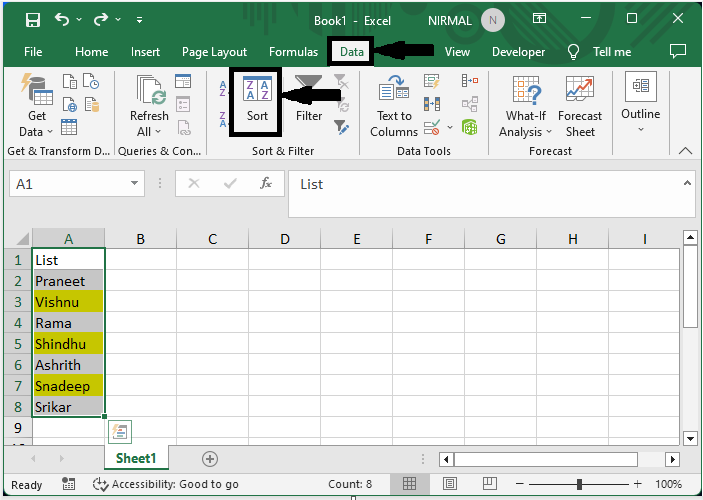Click the Insert Function fx icon

click(x=266, y=183)
